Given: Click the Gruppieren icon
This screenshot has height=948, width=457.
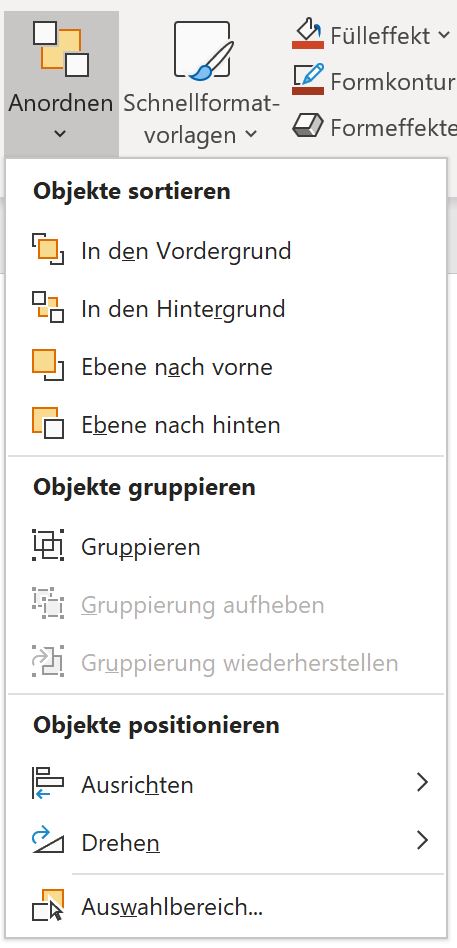Looking at the screenshot, I should tap(48, 546).
